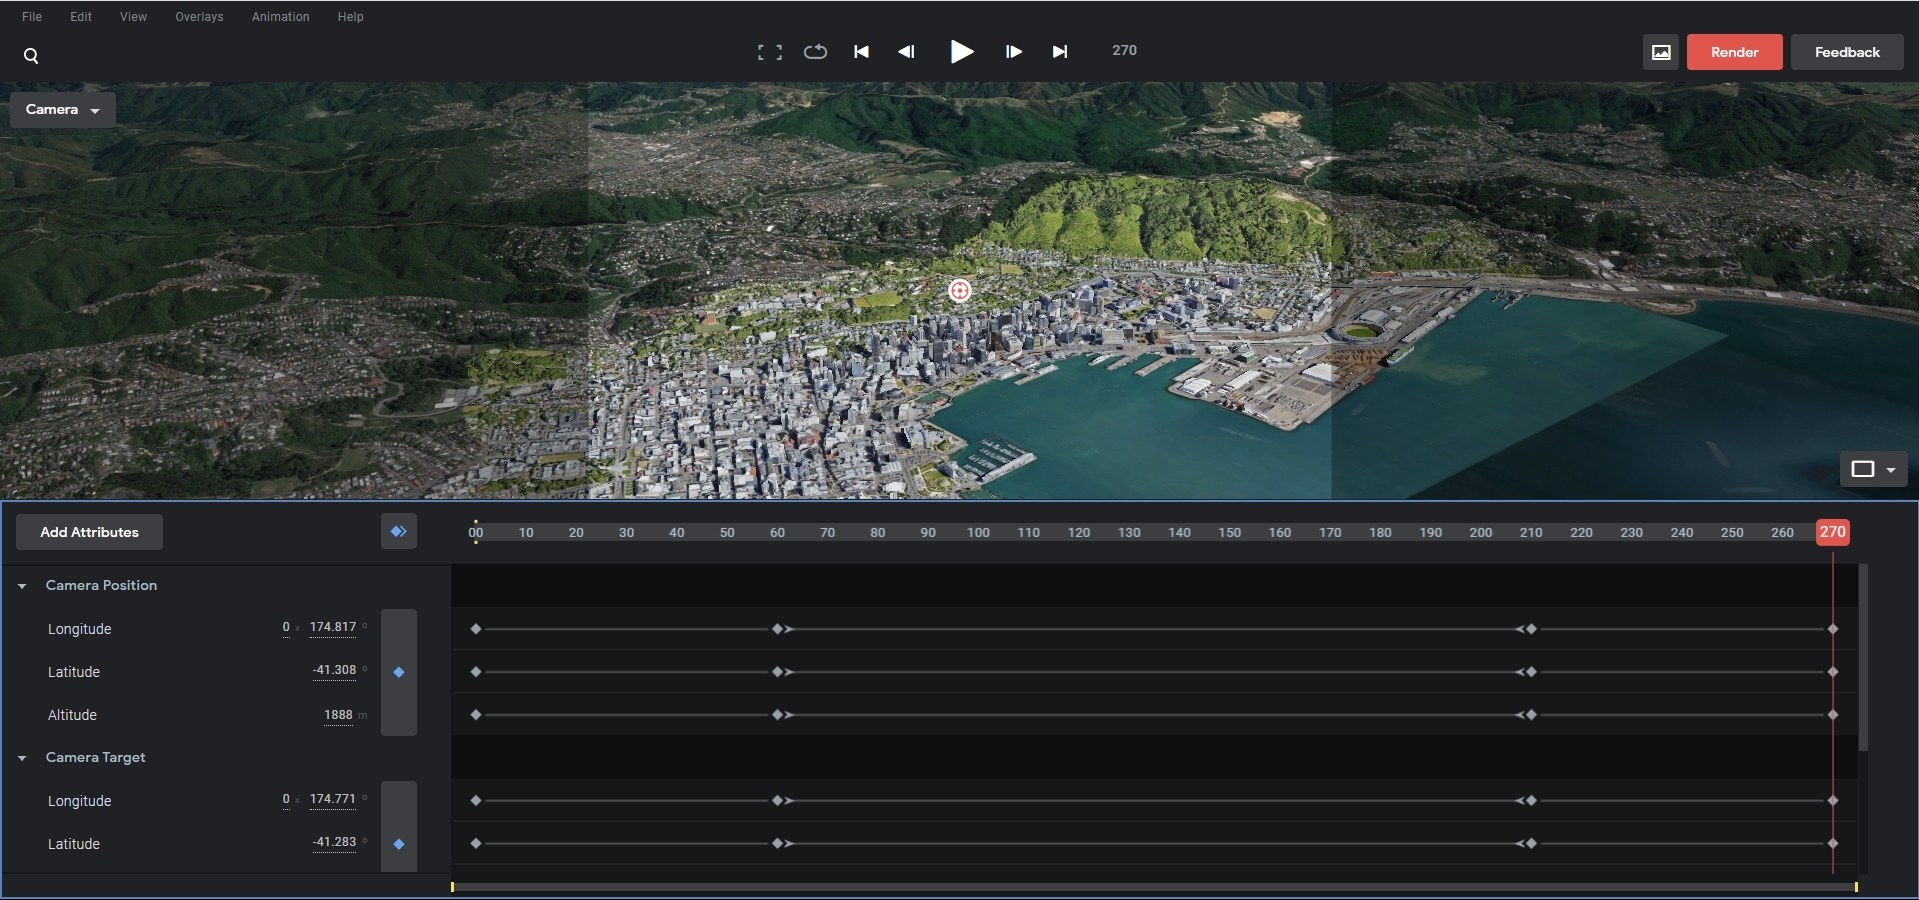Collapse the Camera Target group

tap(22, 758)
